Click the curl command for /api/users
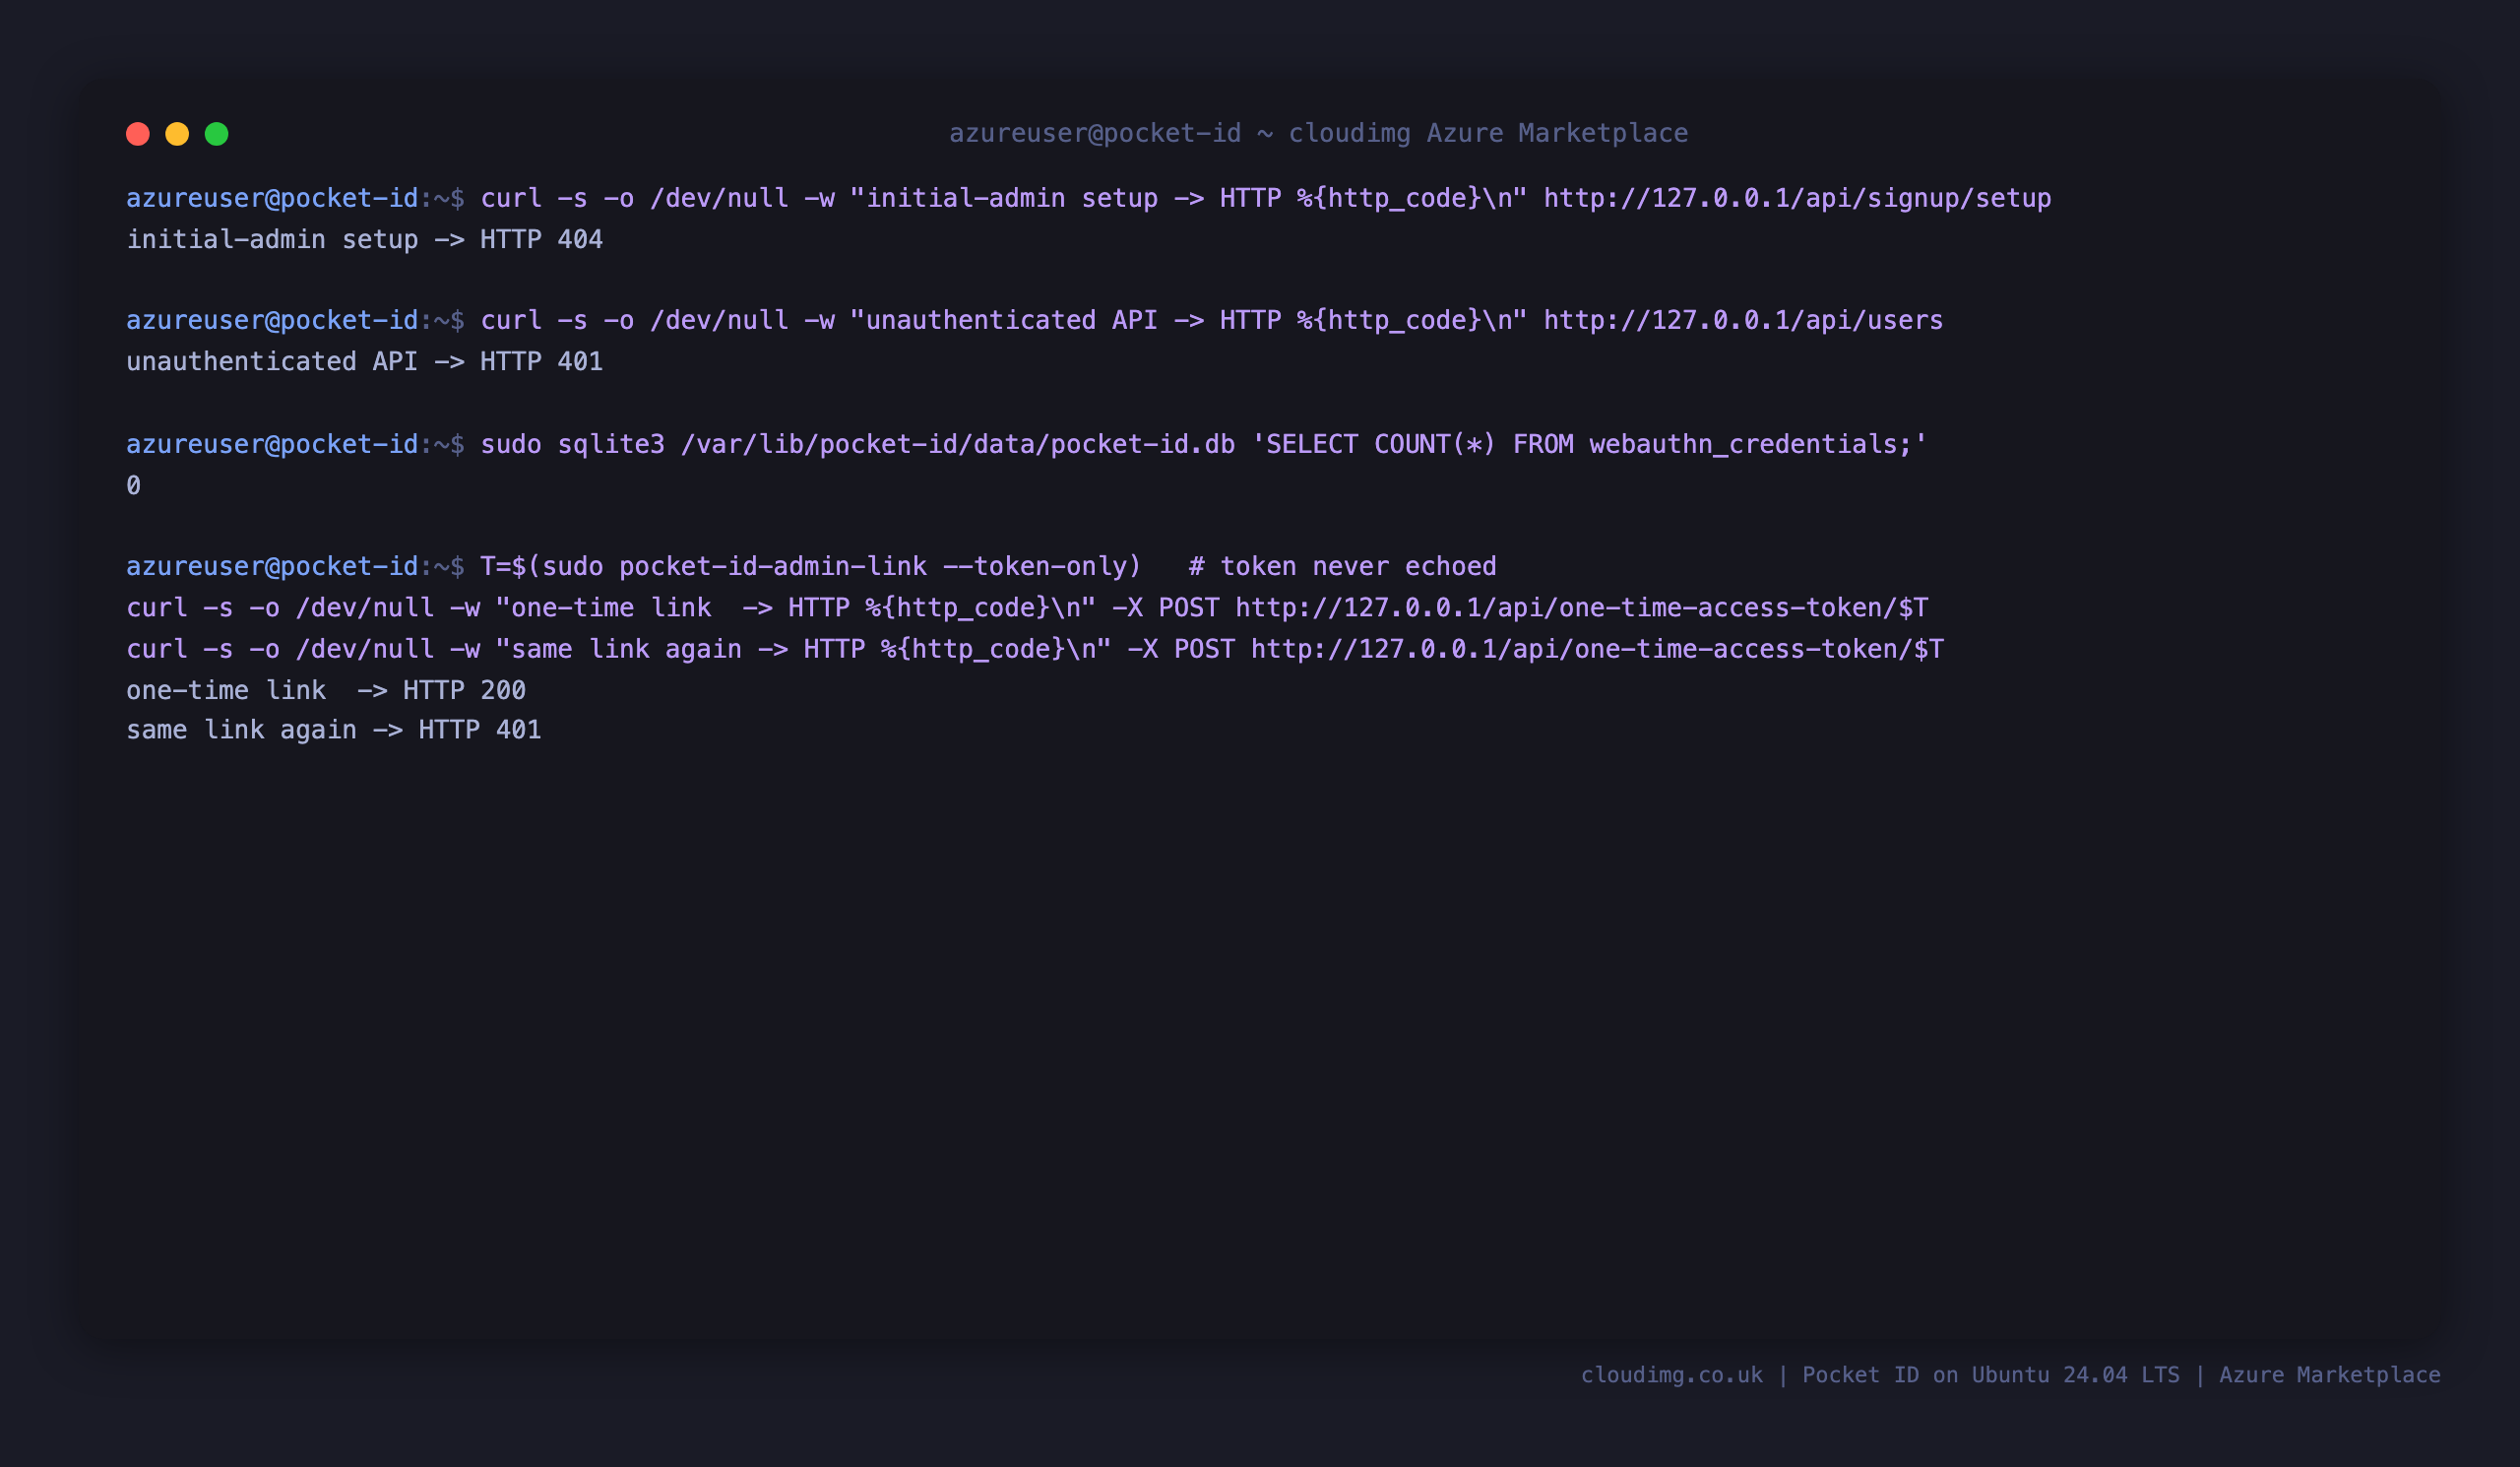Image resolution: width=2520 pixels, height=1467 pixels. point(1212,320)
